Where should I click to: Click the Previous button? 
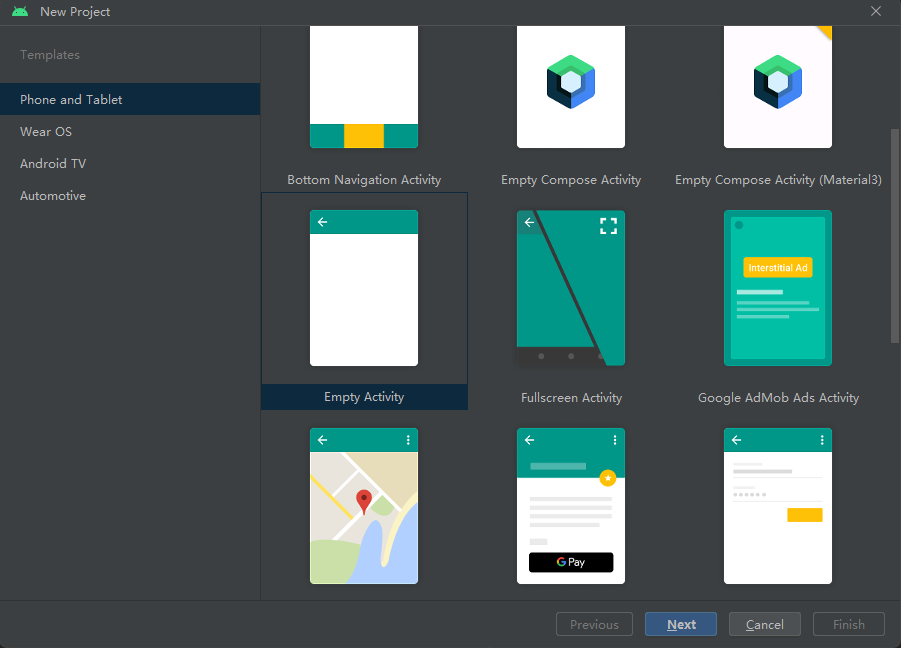(x=594, y=624)
